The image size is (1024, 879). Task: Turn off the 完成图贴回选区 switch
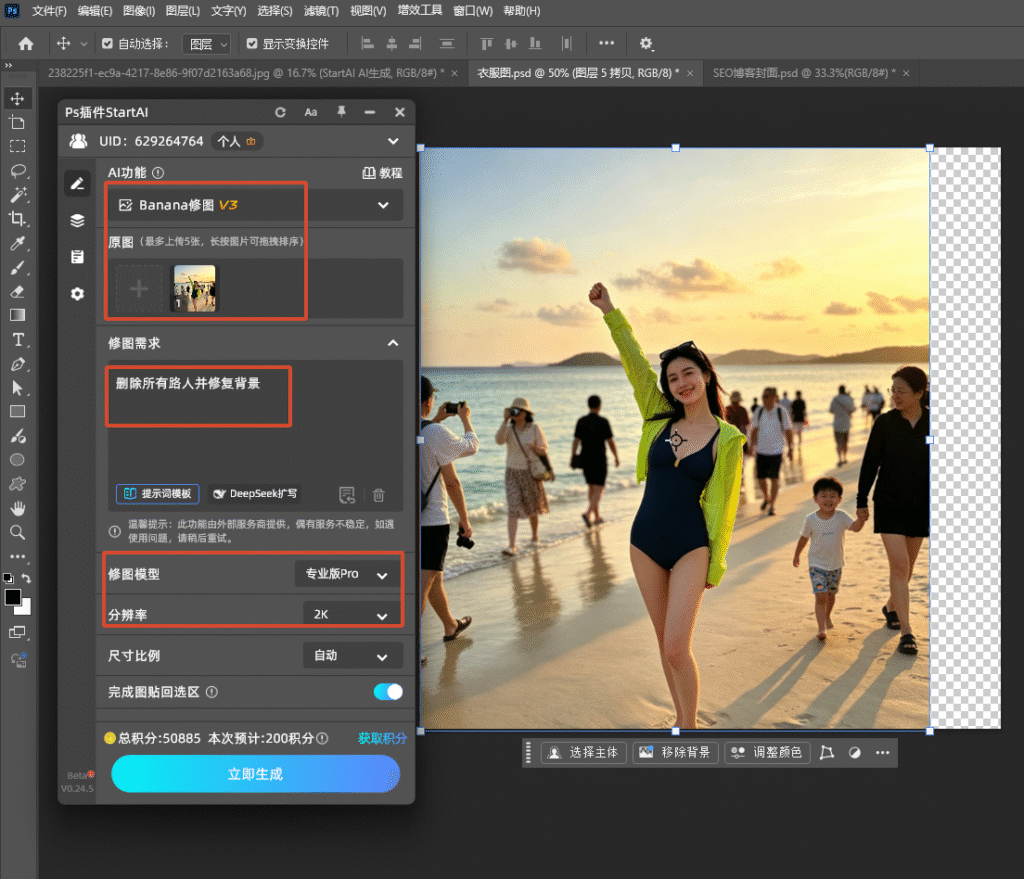[388, 692]
